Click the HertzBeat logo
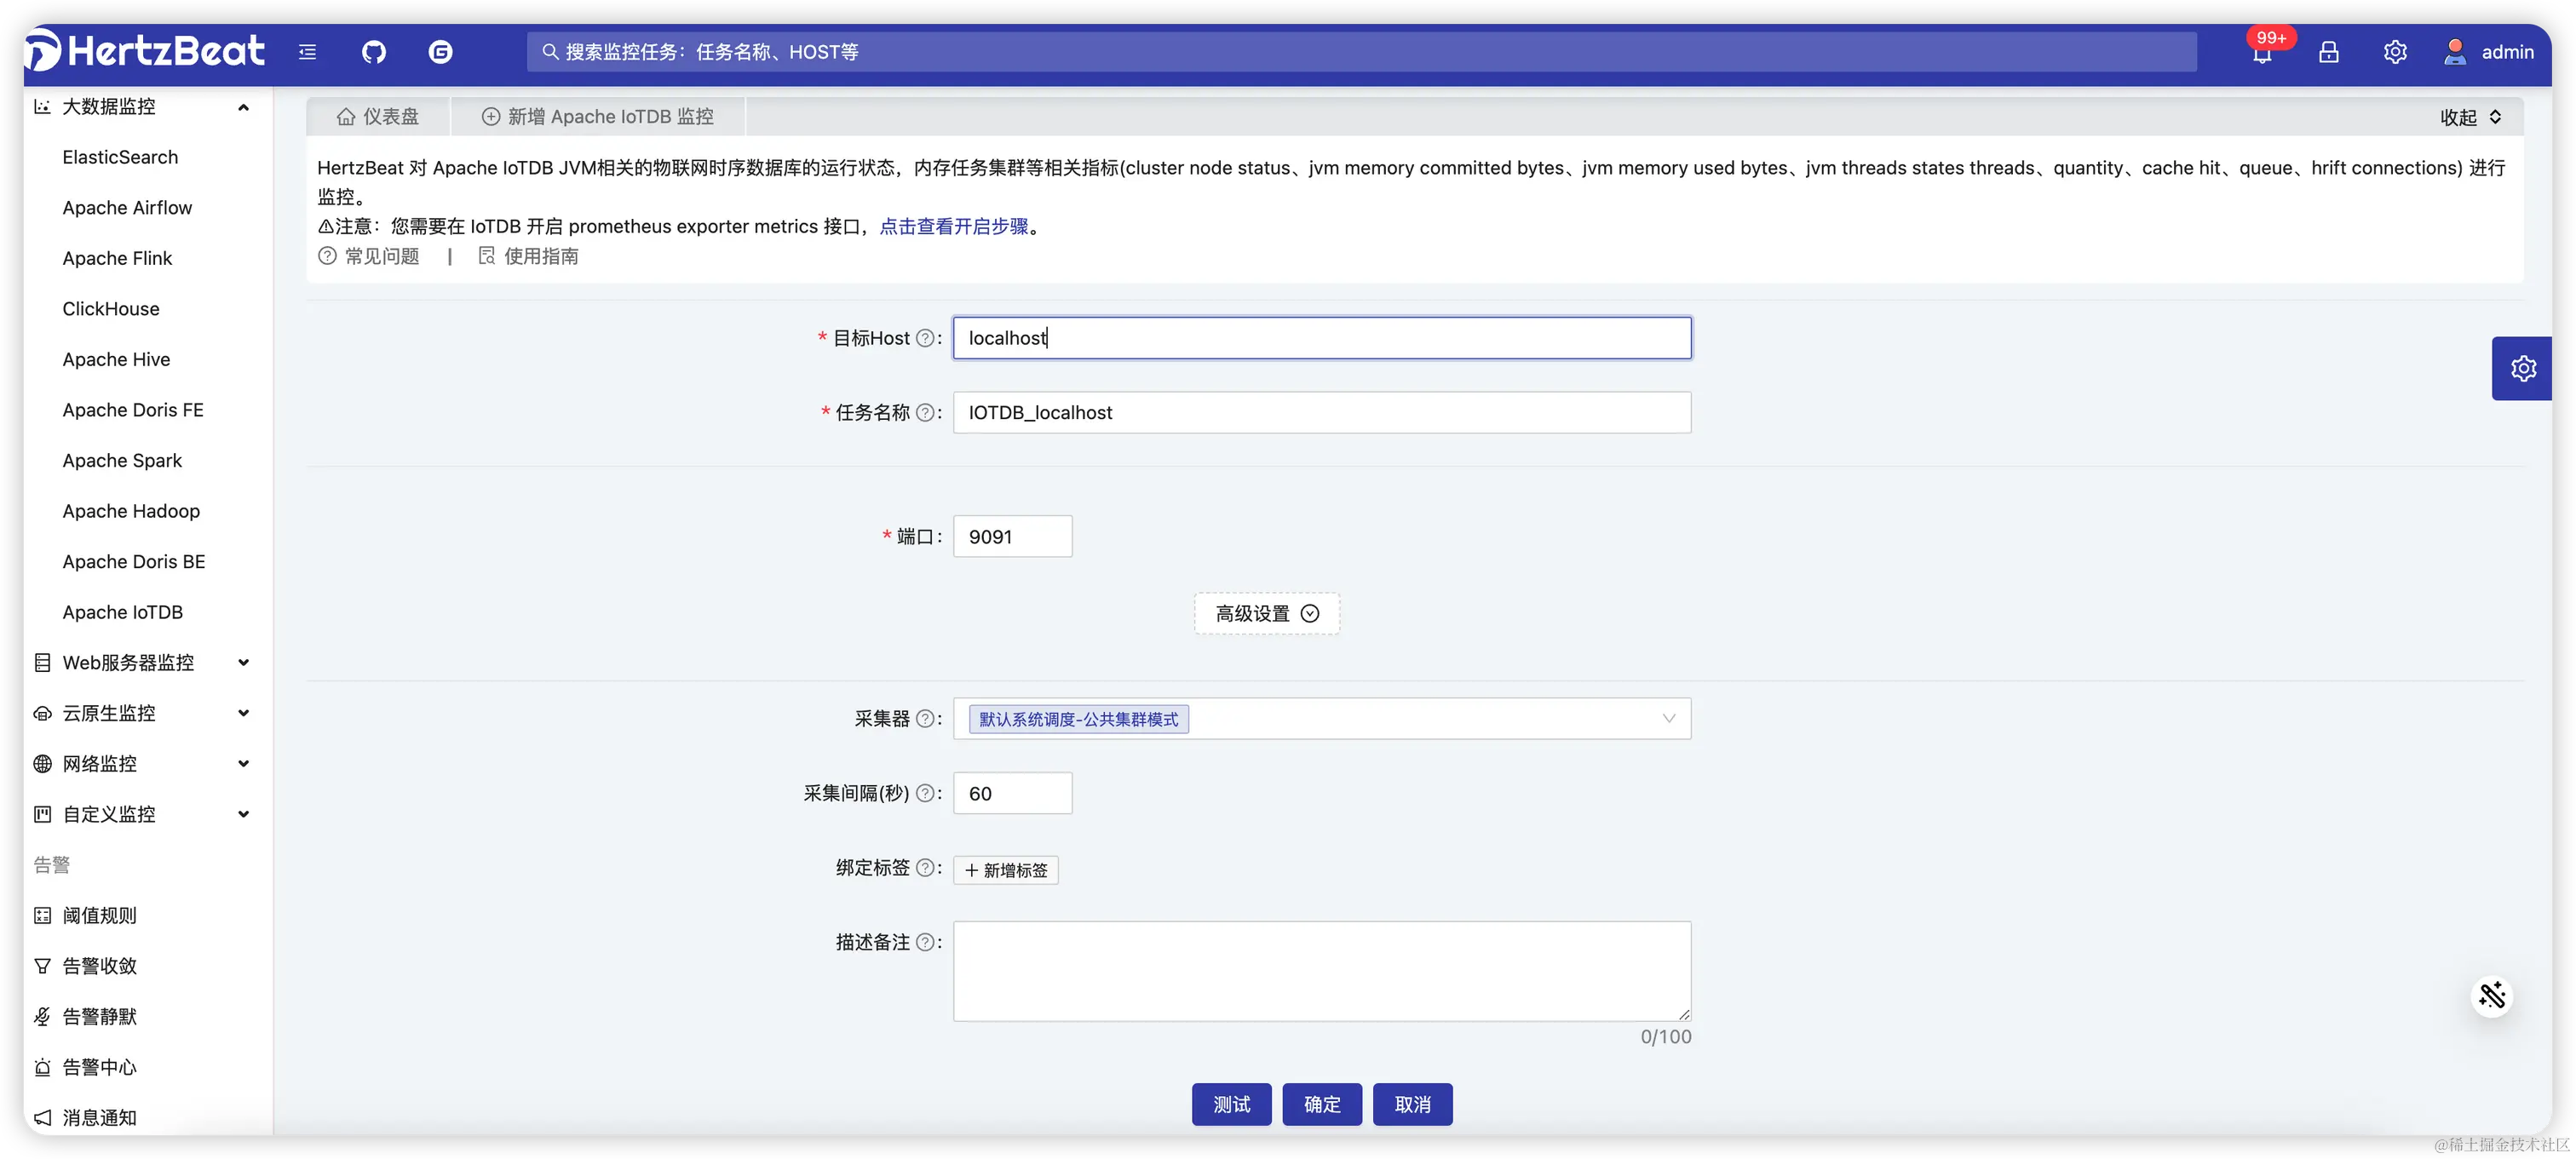This screenshot has width=2576, height=1159. (145, 51)
